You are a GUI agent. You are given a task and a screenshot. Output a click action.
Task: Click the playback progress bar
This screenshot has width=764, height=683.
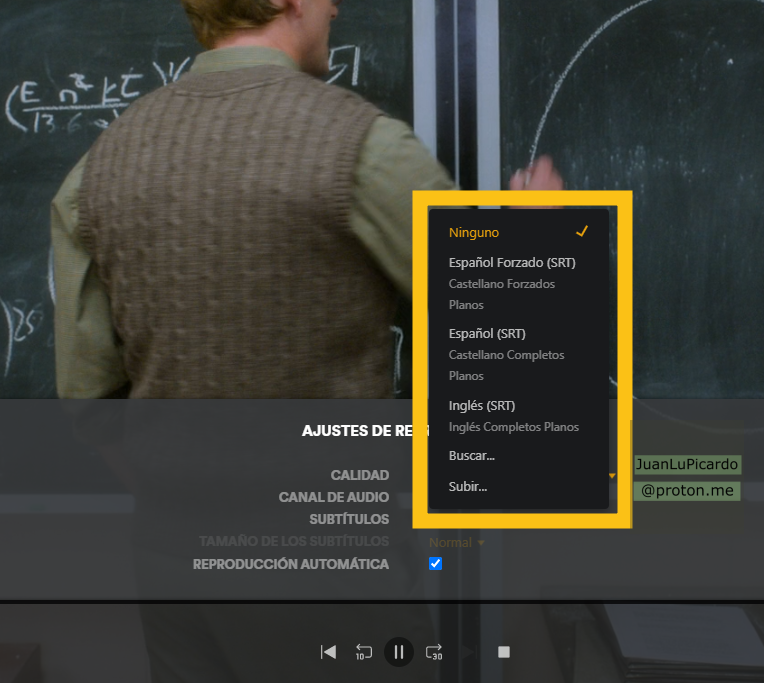pyautogui.click(x=380, y=602)
